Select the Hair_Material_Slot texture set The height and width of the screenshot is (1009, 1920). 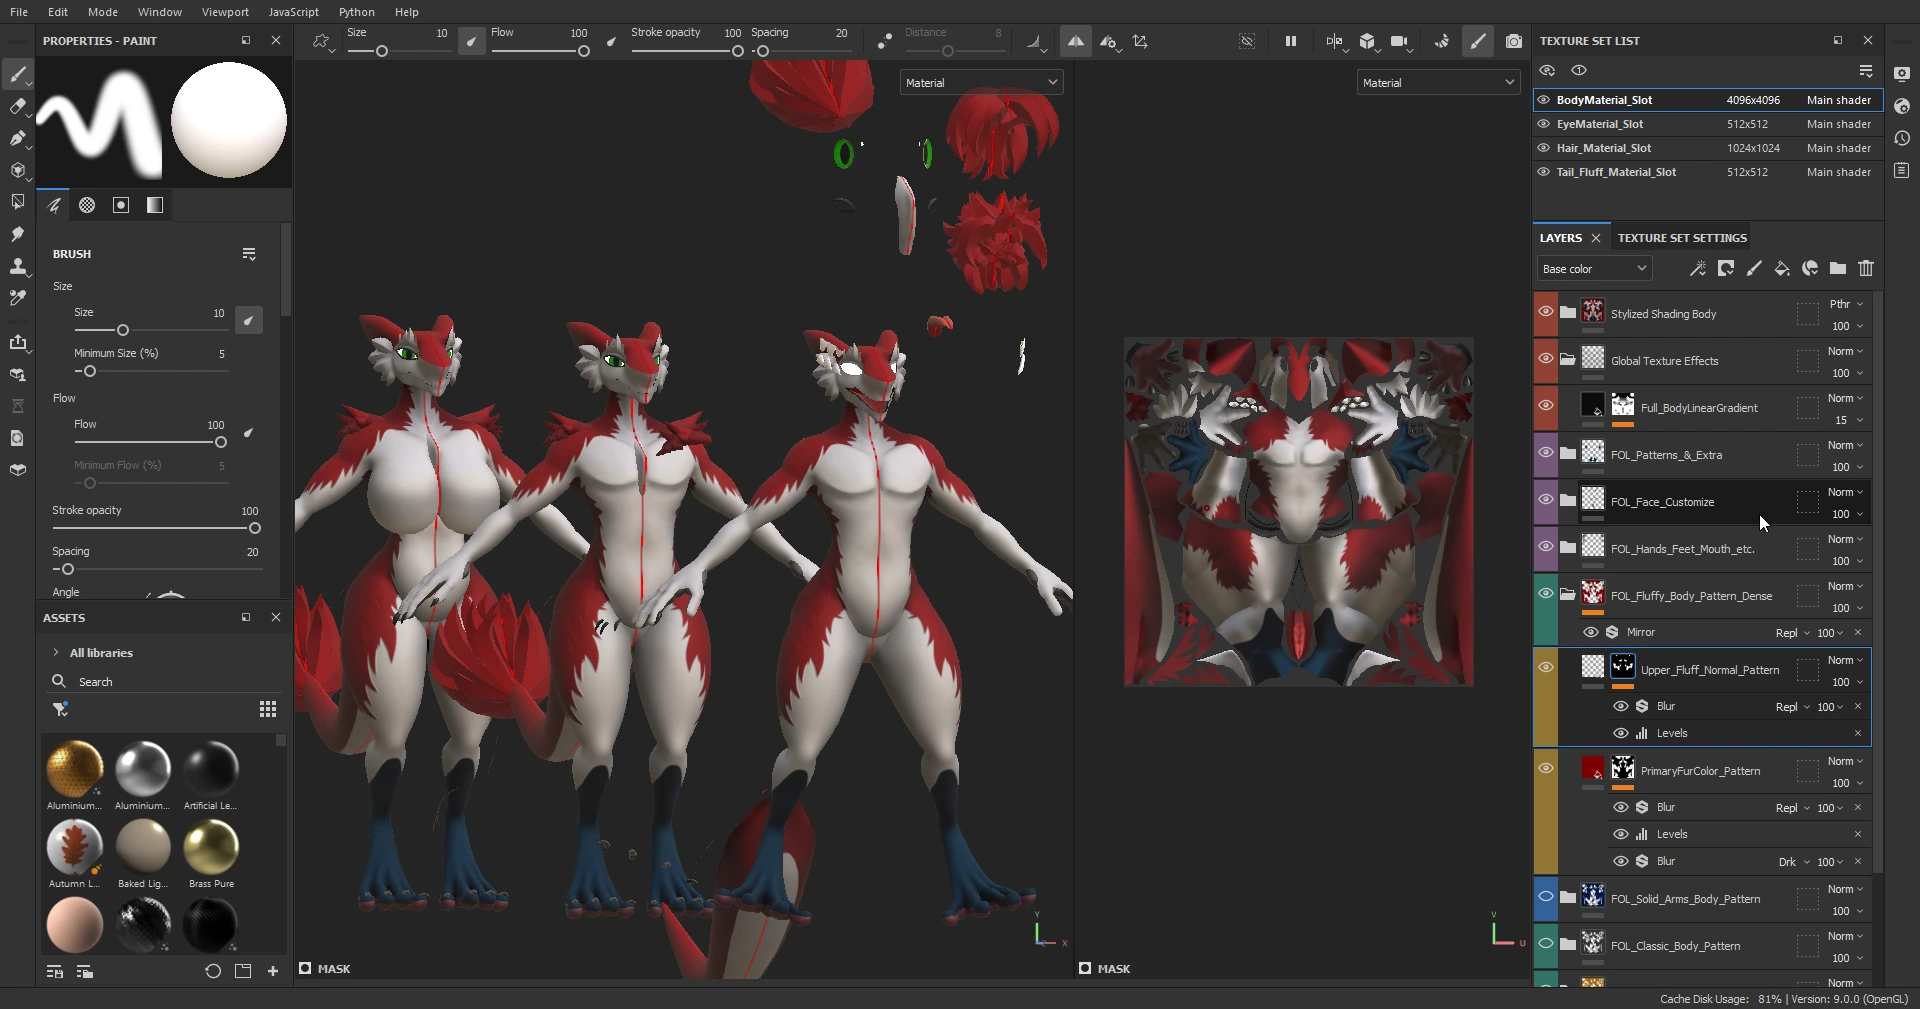1604,148
